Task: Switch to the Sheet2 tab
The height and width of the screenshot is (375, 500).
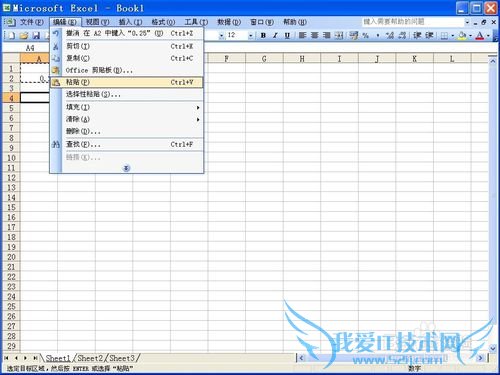Action: [90, 358]
